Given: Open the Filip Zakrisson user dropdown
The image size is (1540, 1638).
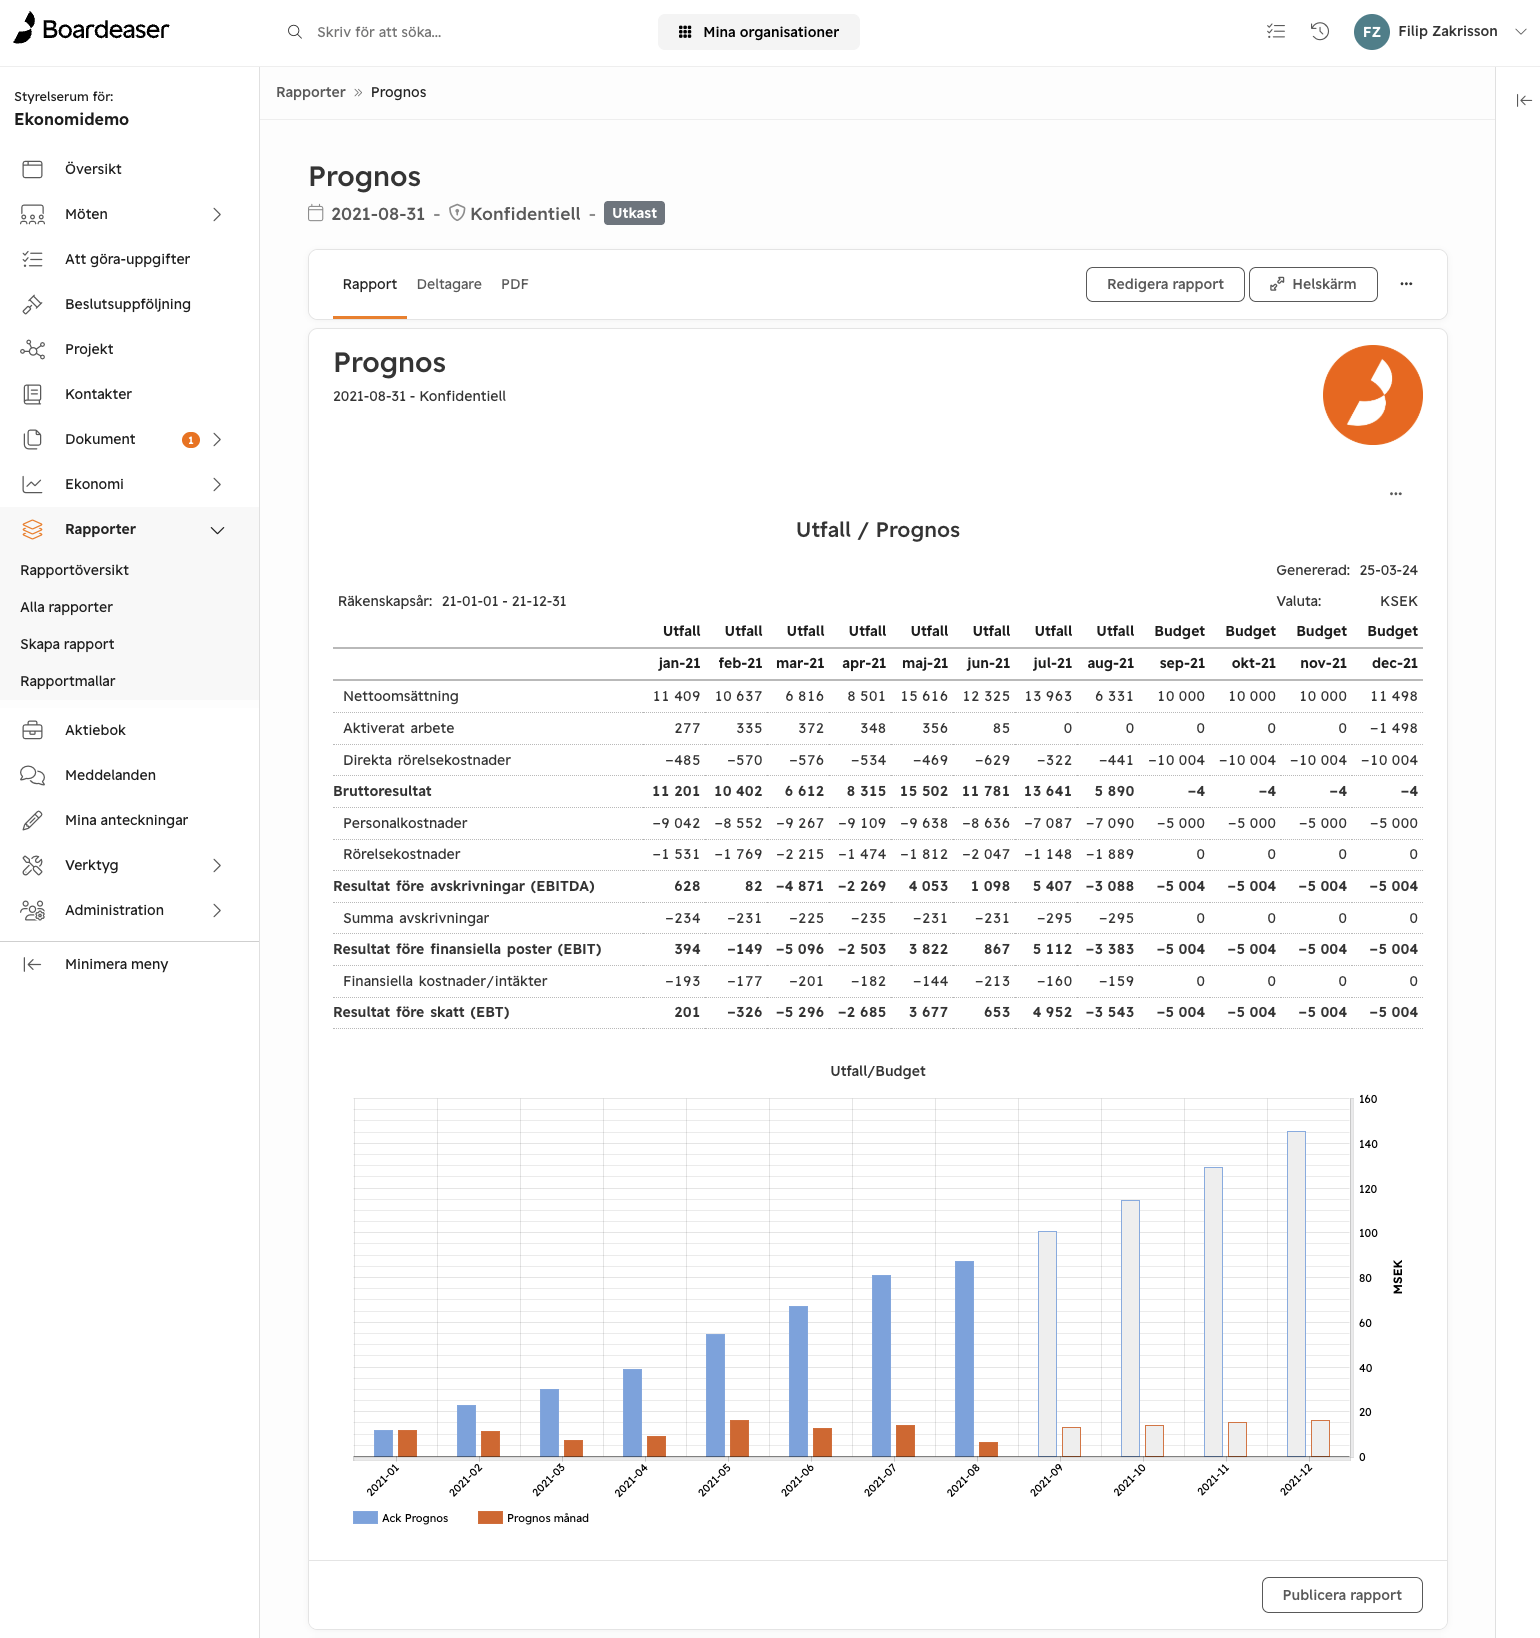Looking at the screenshot, I should (1441, 31).
